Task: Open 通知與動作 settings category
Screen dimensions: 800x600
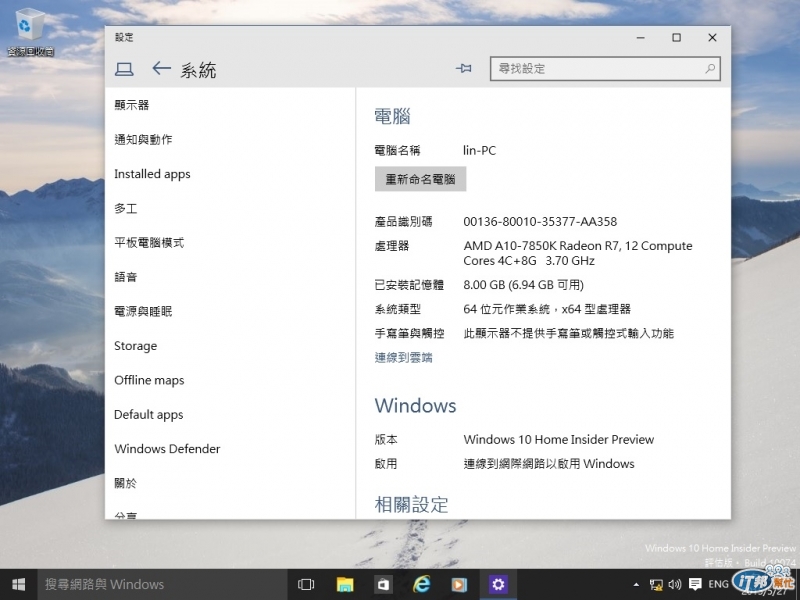Action: [143, 139]
